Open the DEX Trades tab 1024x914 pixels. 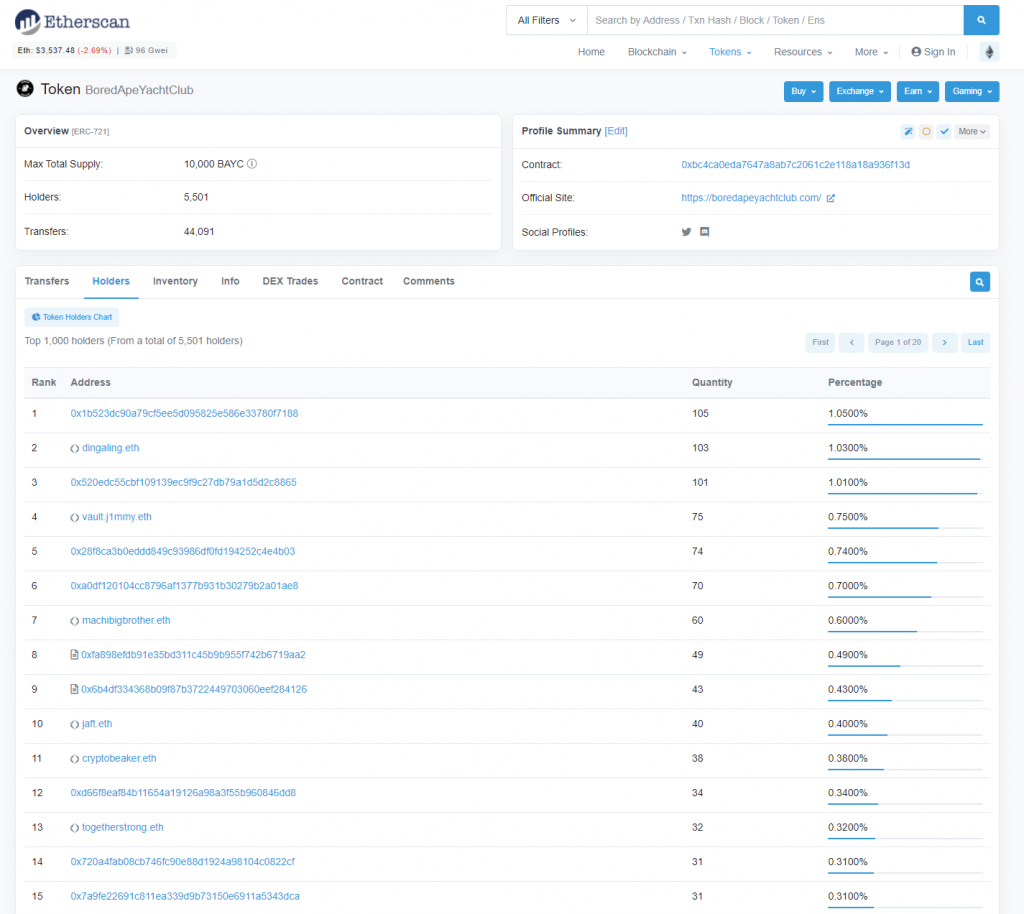click(x=290, y=282)
